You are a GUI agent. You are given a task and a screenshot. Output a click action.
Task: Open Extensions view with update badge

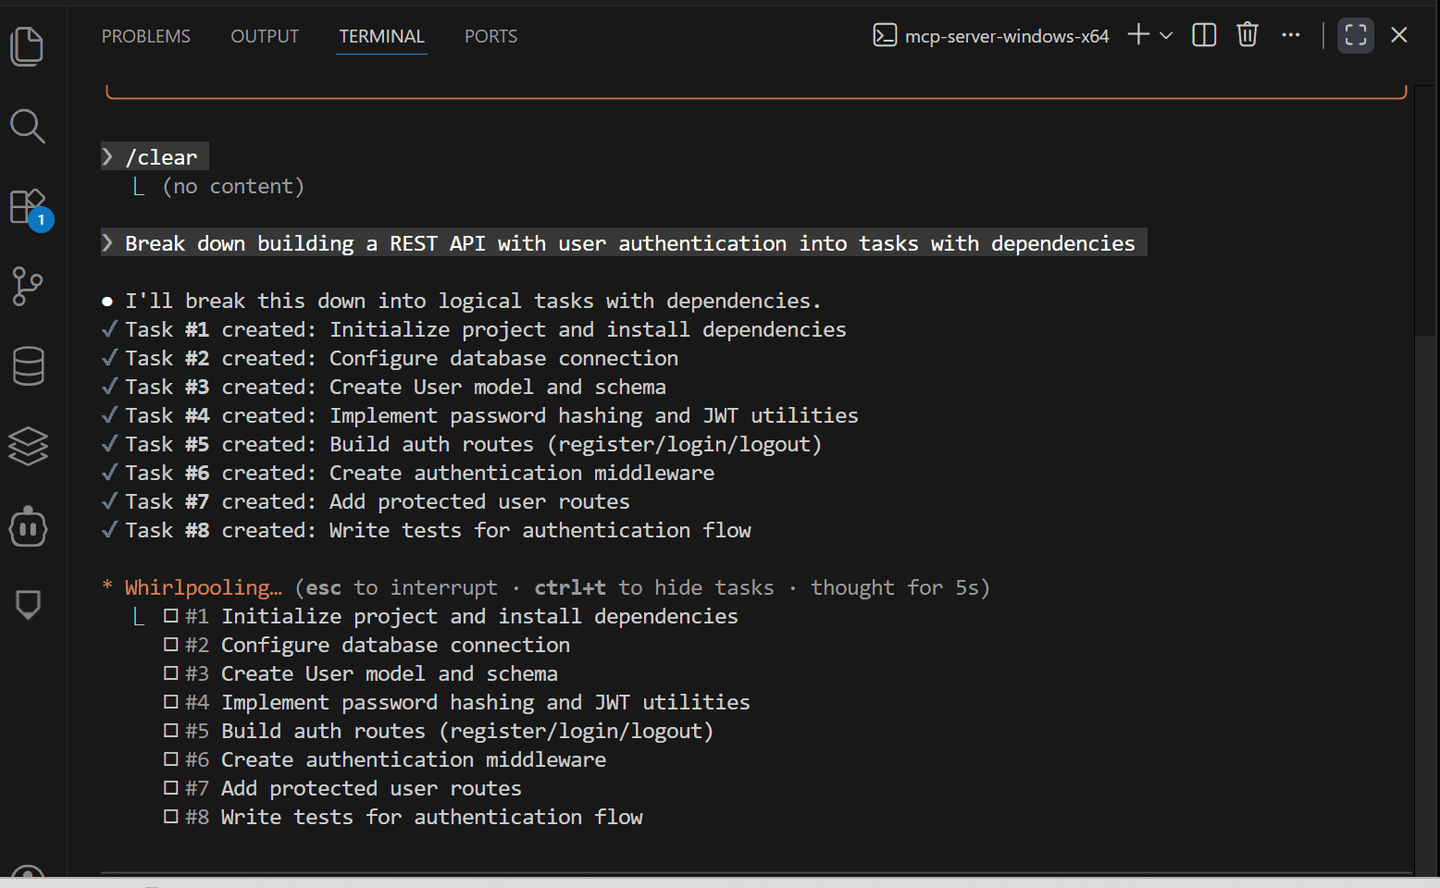[29, 208]
